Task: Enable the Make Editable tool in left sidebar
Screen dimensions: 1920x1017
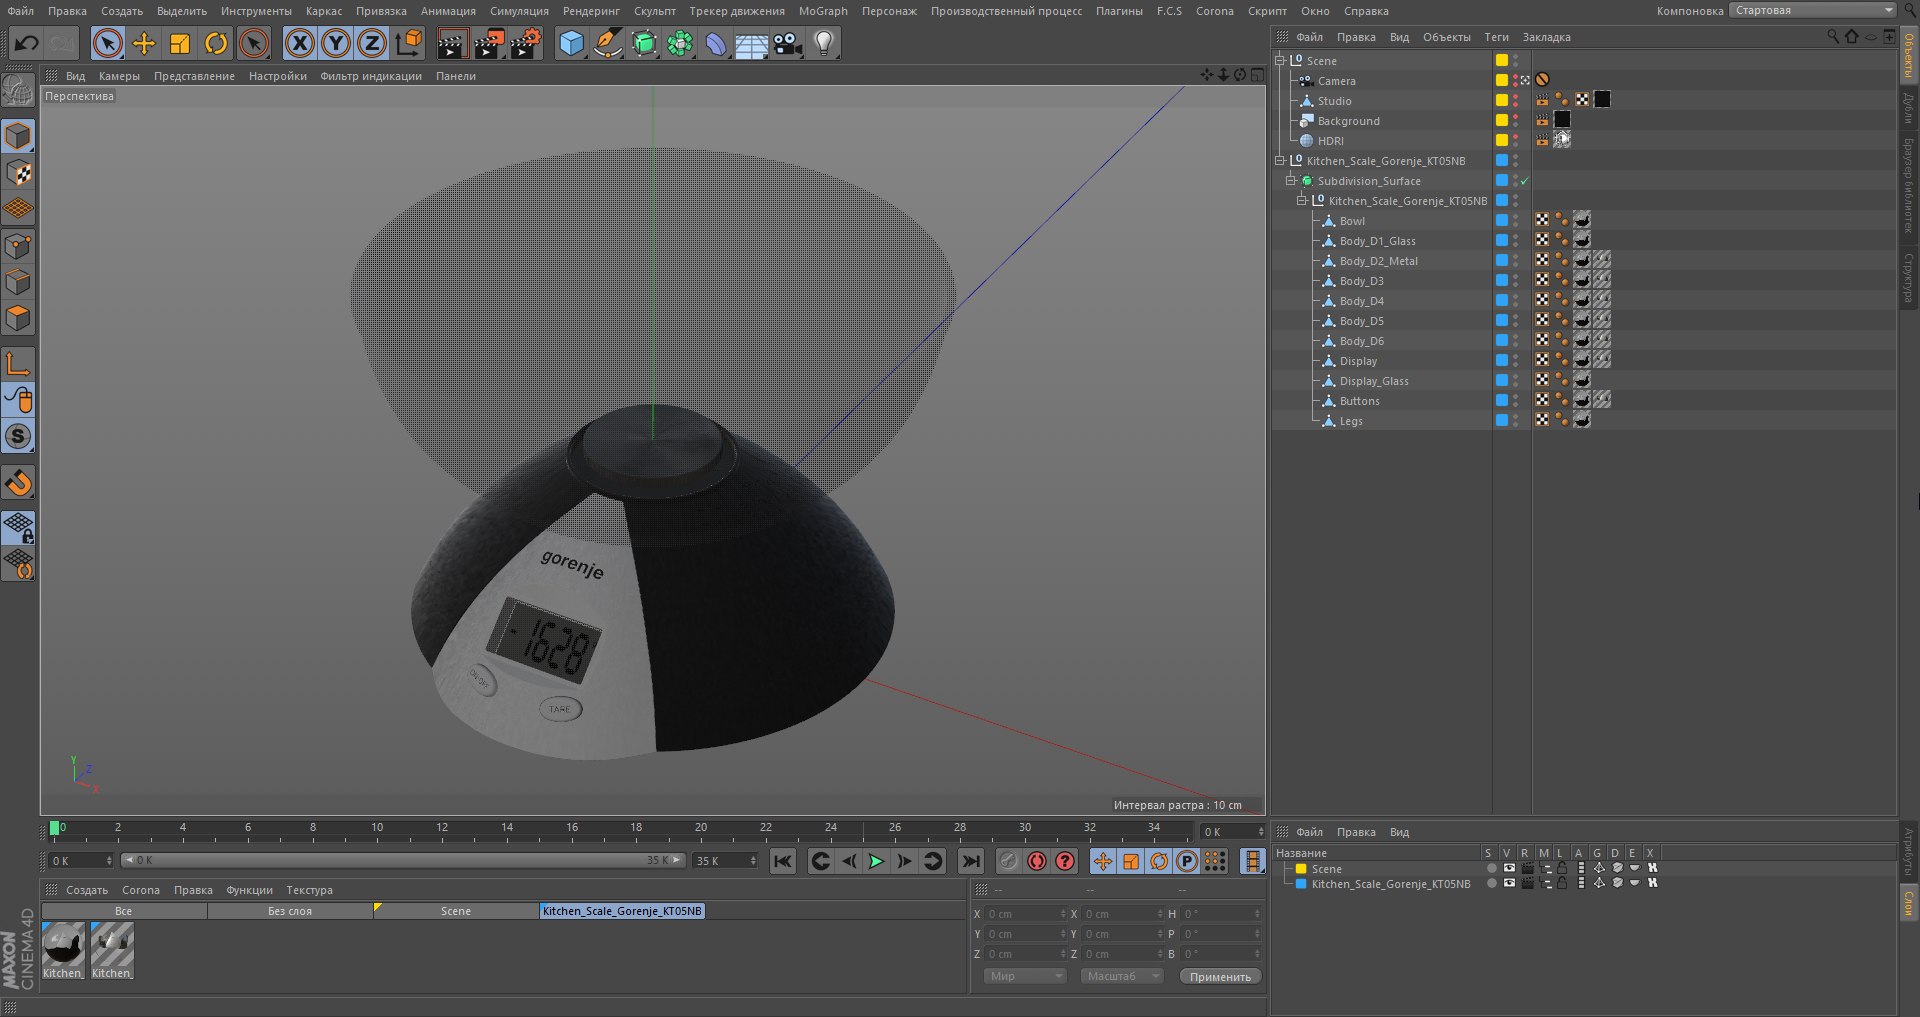Action: coord(18,92)
